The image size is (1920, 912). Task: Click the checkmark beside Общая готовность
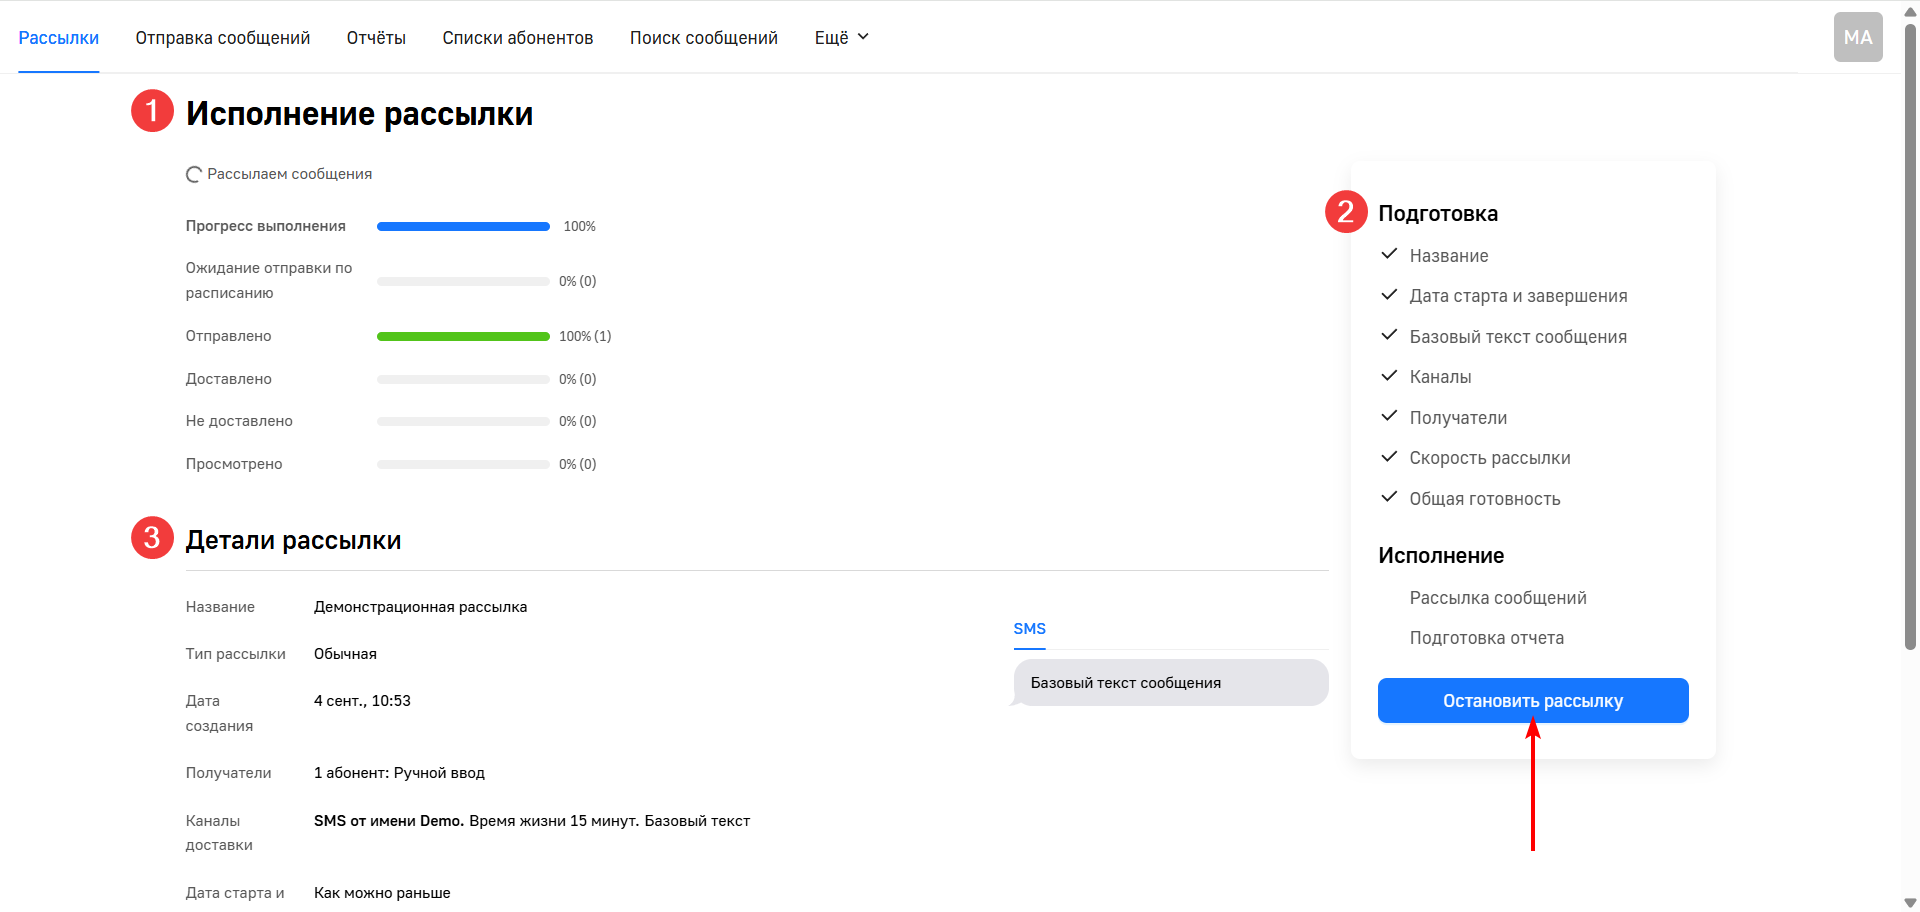(1389, 497)
